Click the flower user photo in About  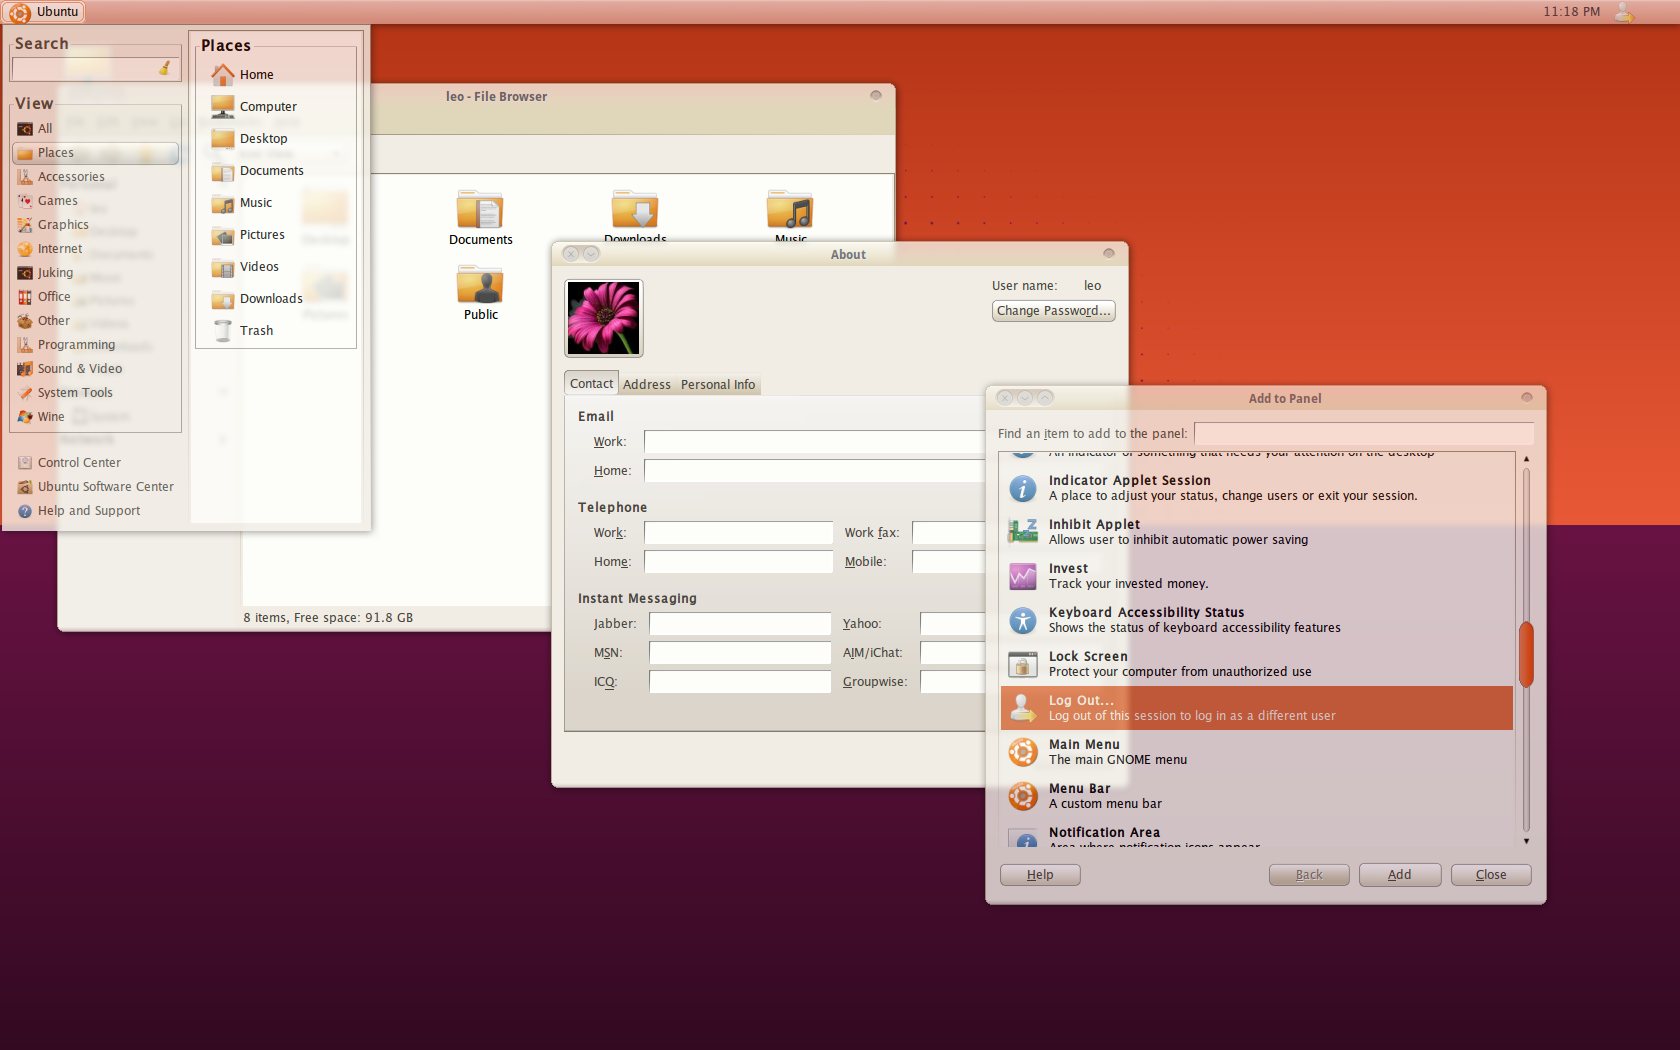pyautogui.click(x=604, y=318)
